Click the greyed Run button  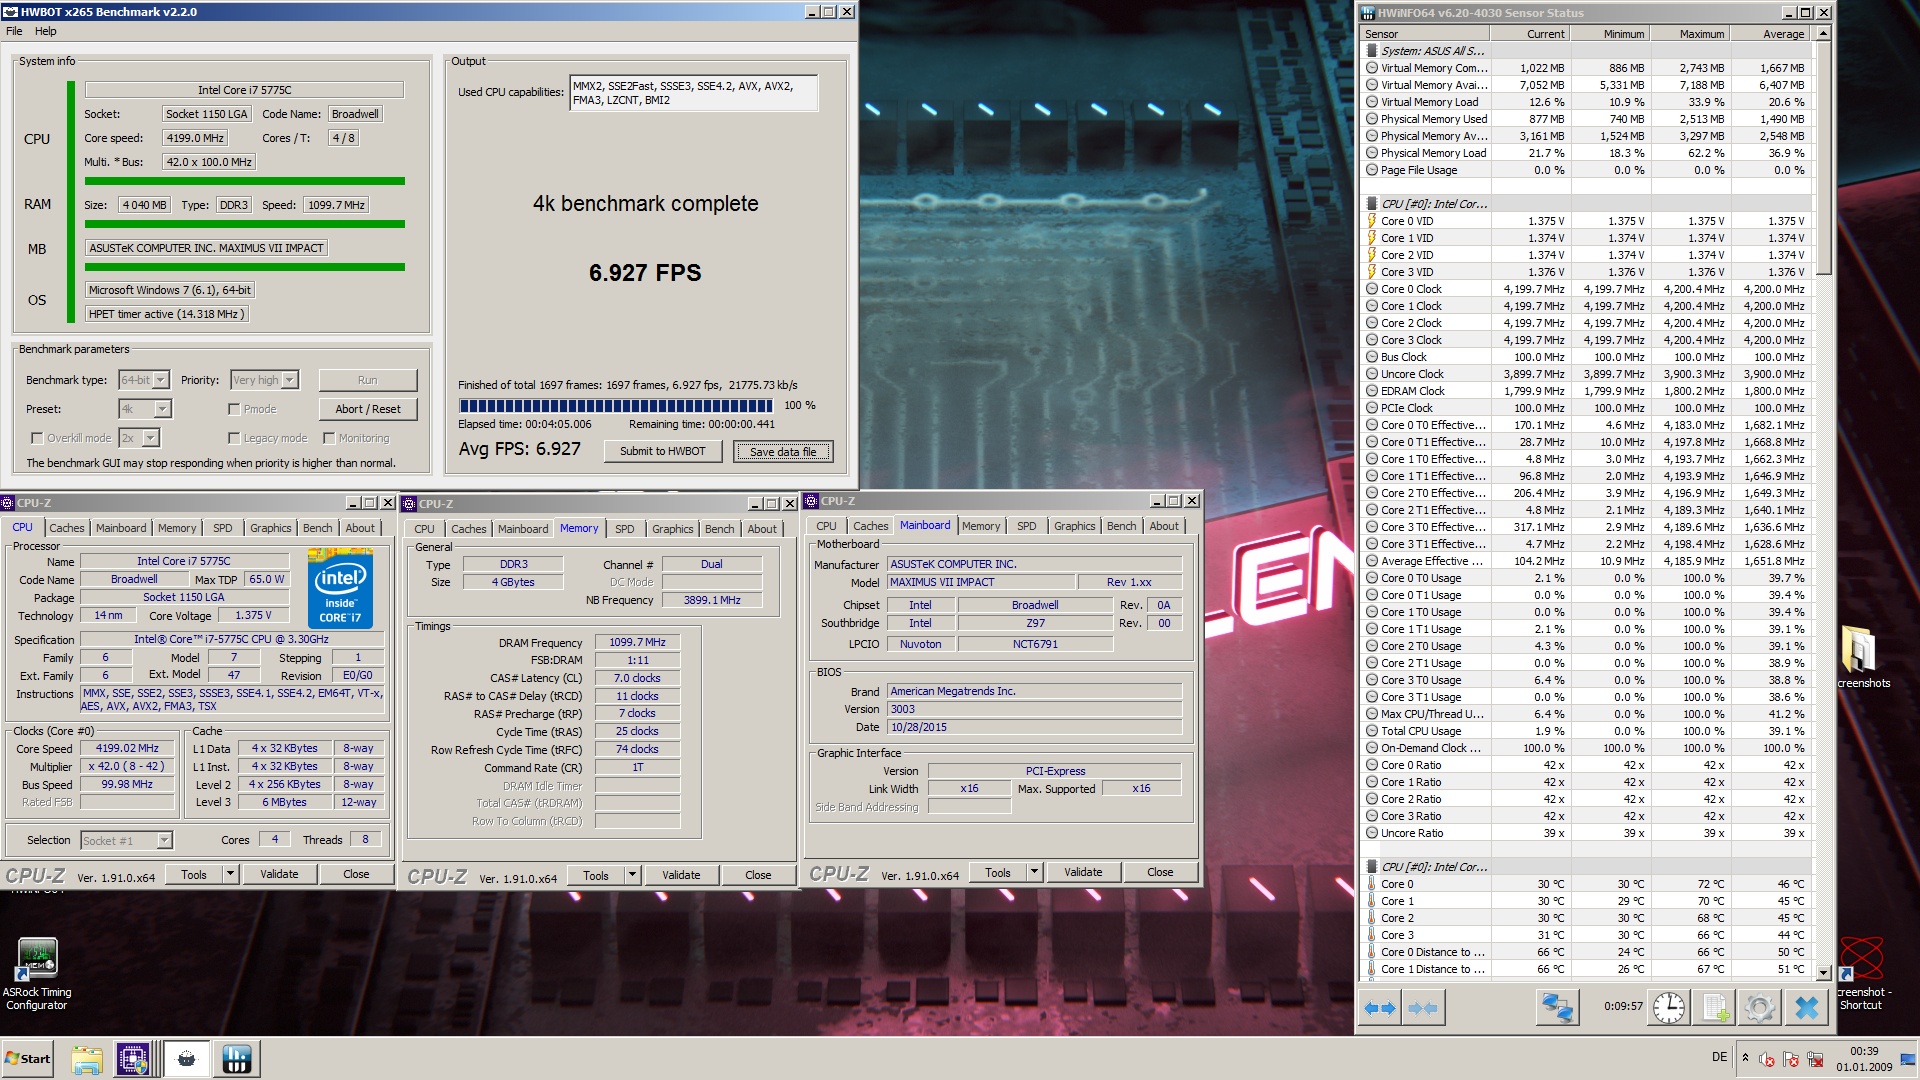(x=368, y=380)
